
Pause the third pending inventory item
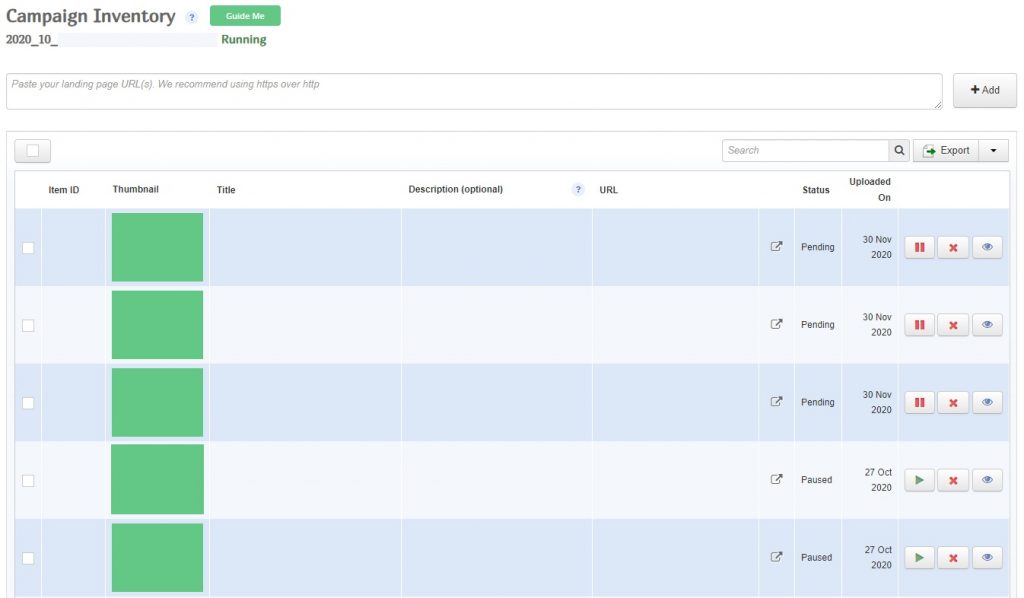(x=919, y=402)
